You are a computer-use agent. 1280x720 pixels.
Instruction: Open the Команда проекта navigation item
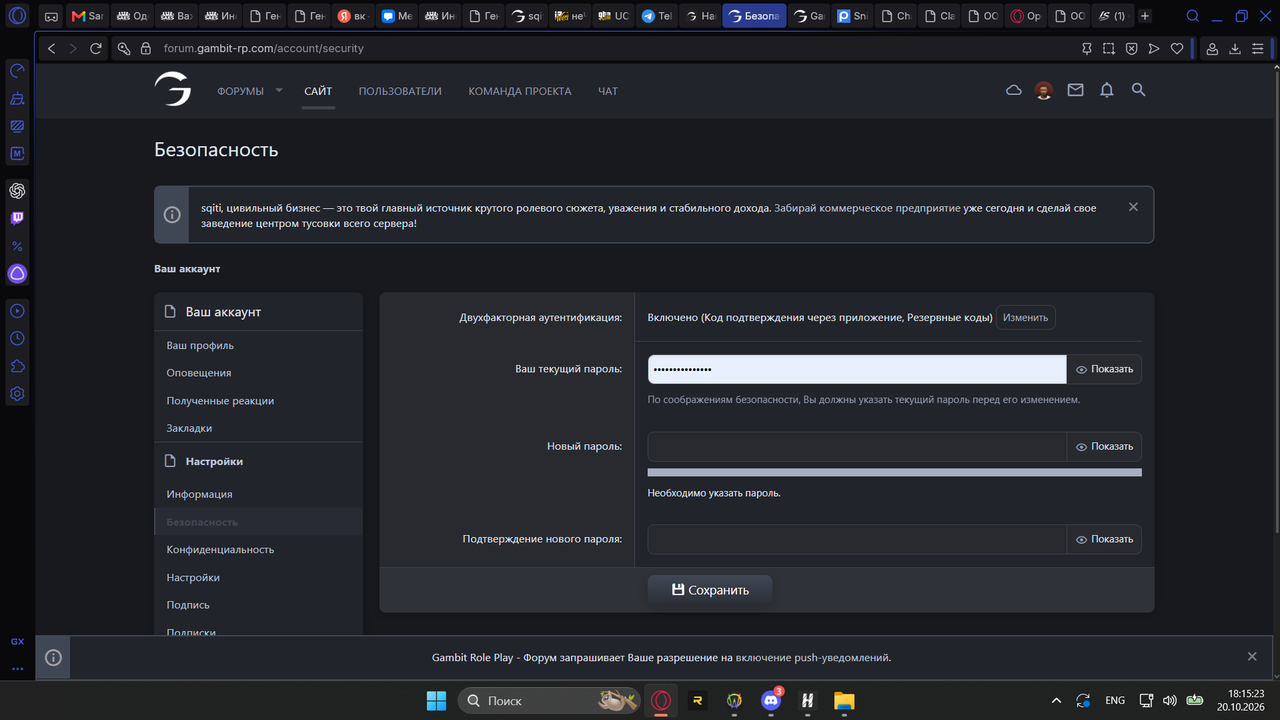(x=520, y=91)
